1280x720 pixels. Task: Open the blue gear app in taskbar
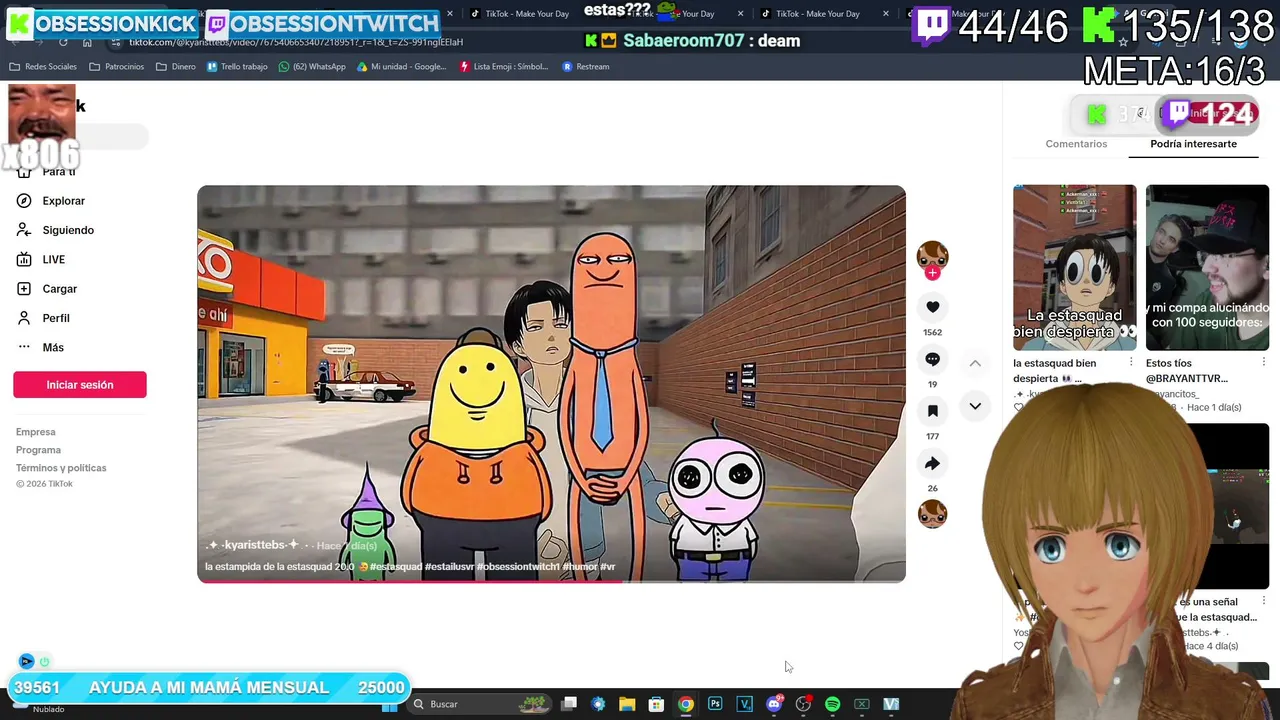point(598,704)
